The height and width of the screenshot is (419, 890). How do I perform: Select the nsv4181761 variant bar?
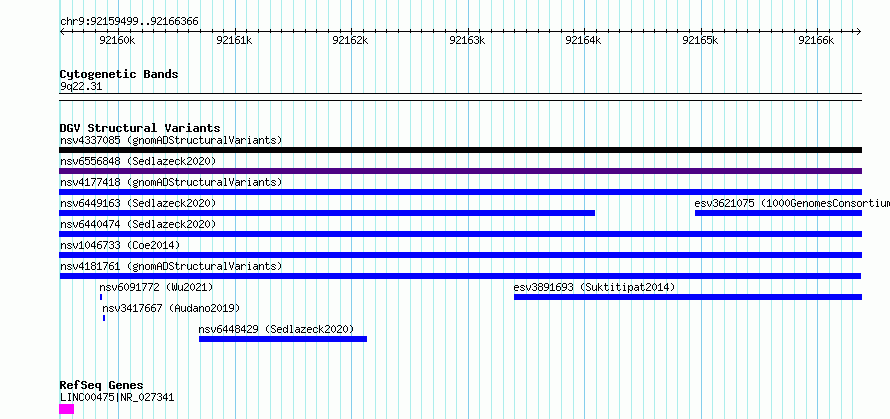coord(460,276)
